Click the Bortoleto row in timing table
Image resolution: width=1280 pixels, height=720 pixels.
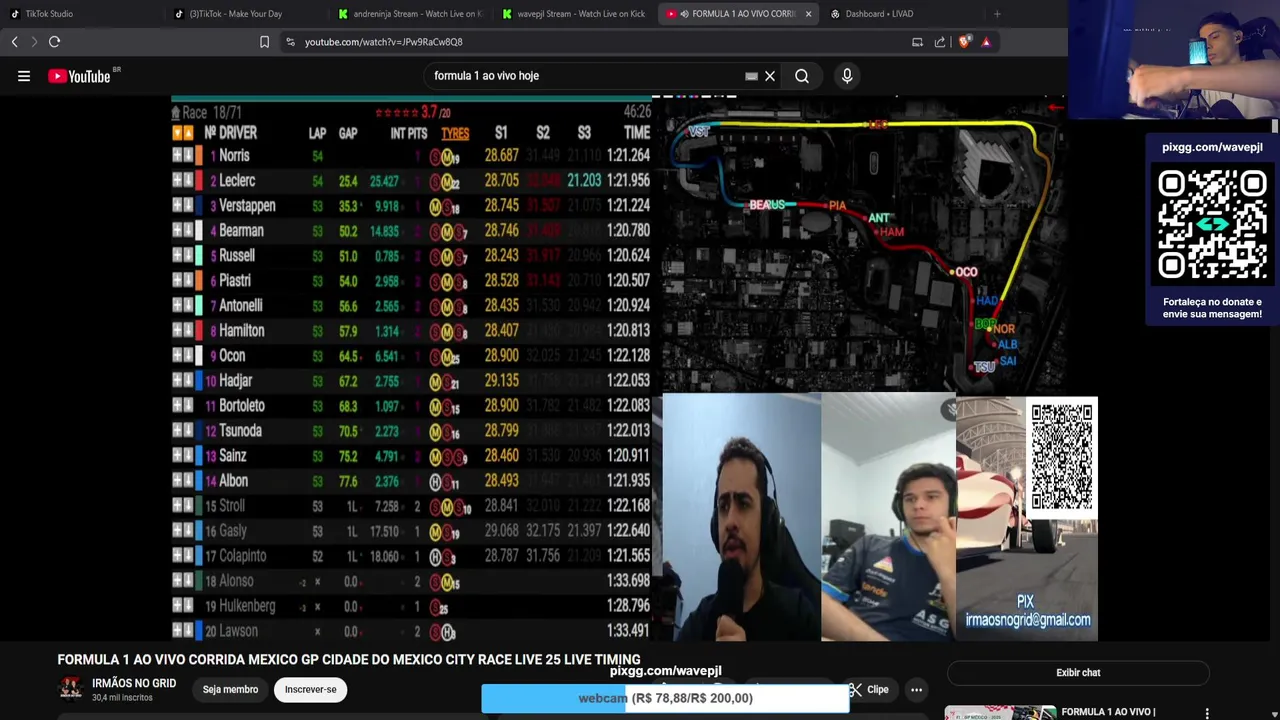coord(411,406)
